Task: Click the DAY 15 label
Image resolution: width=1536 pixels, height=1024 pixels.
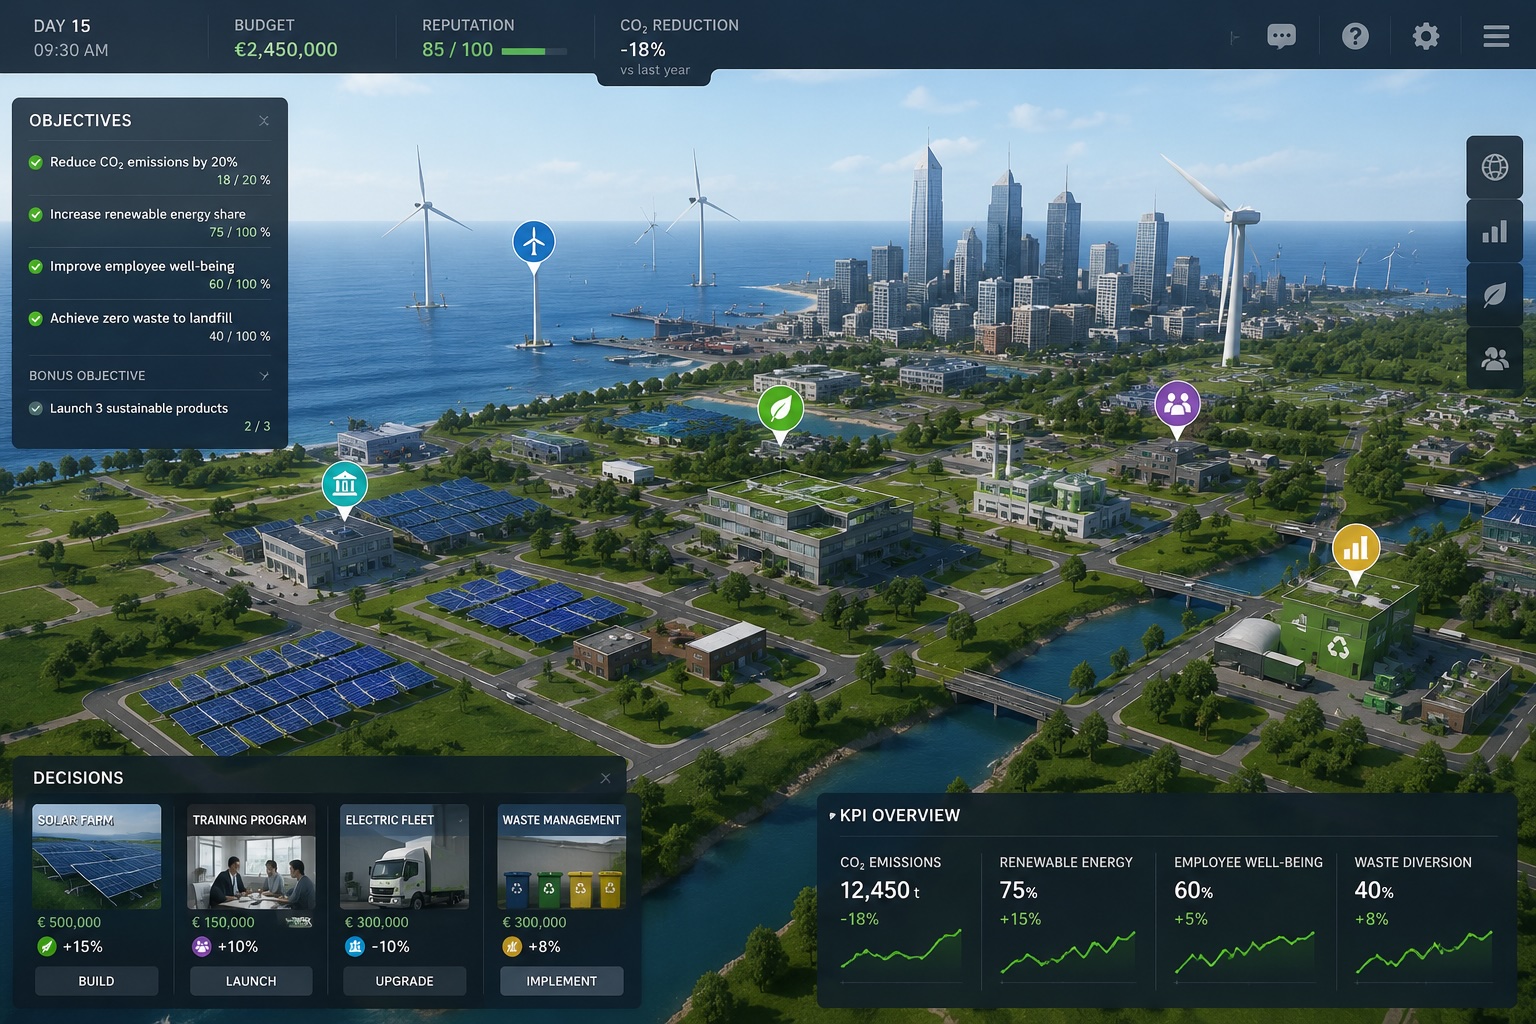Action: tap(62, 26)
